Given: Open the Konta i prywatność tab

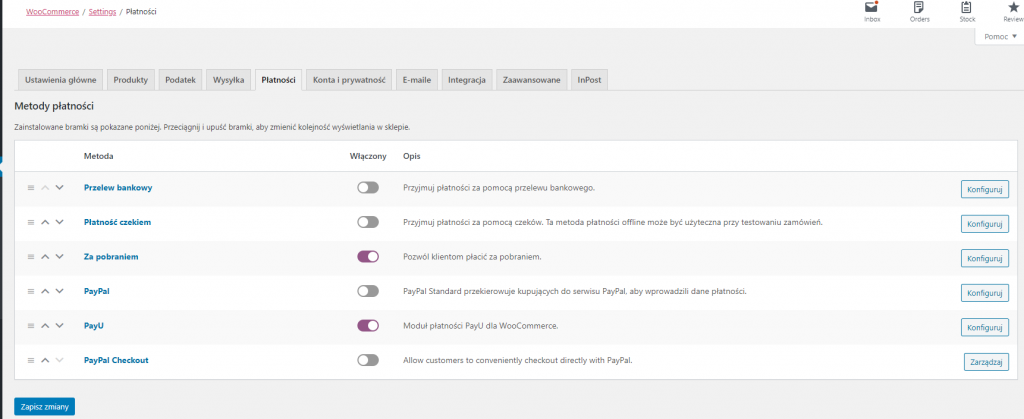Looking at the screenshot, I should coord(349,79).
